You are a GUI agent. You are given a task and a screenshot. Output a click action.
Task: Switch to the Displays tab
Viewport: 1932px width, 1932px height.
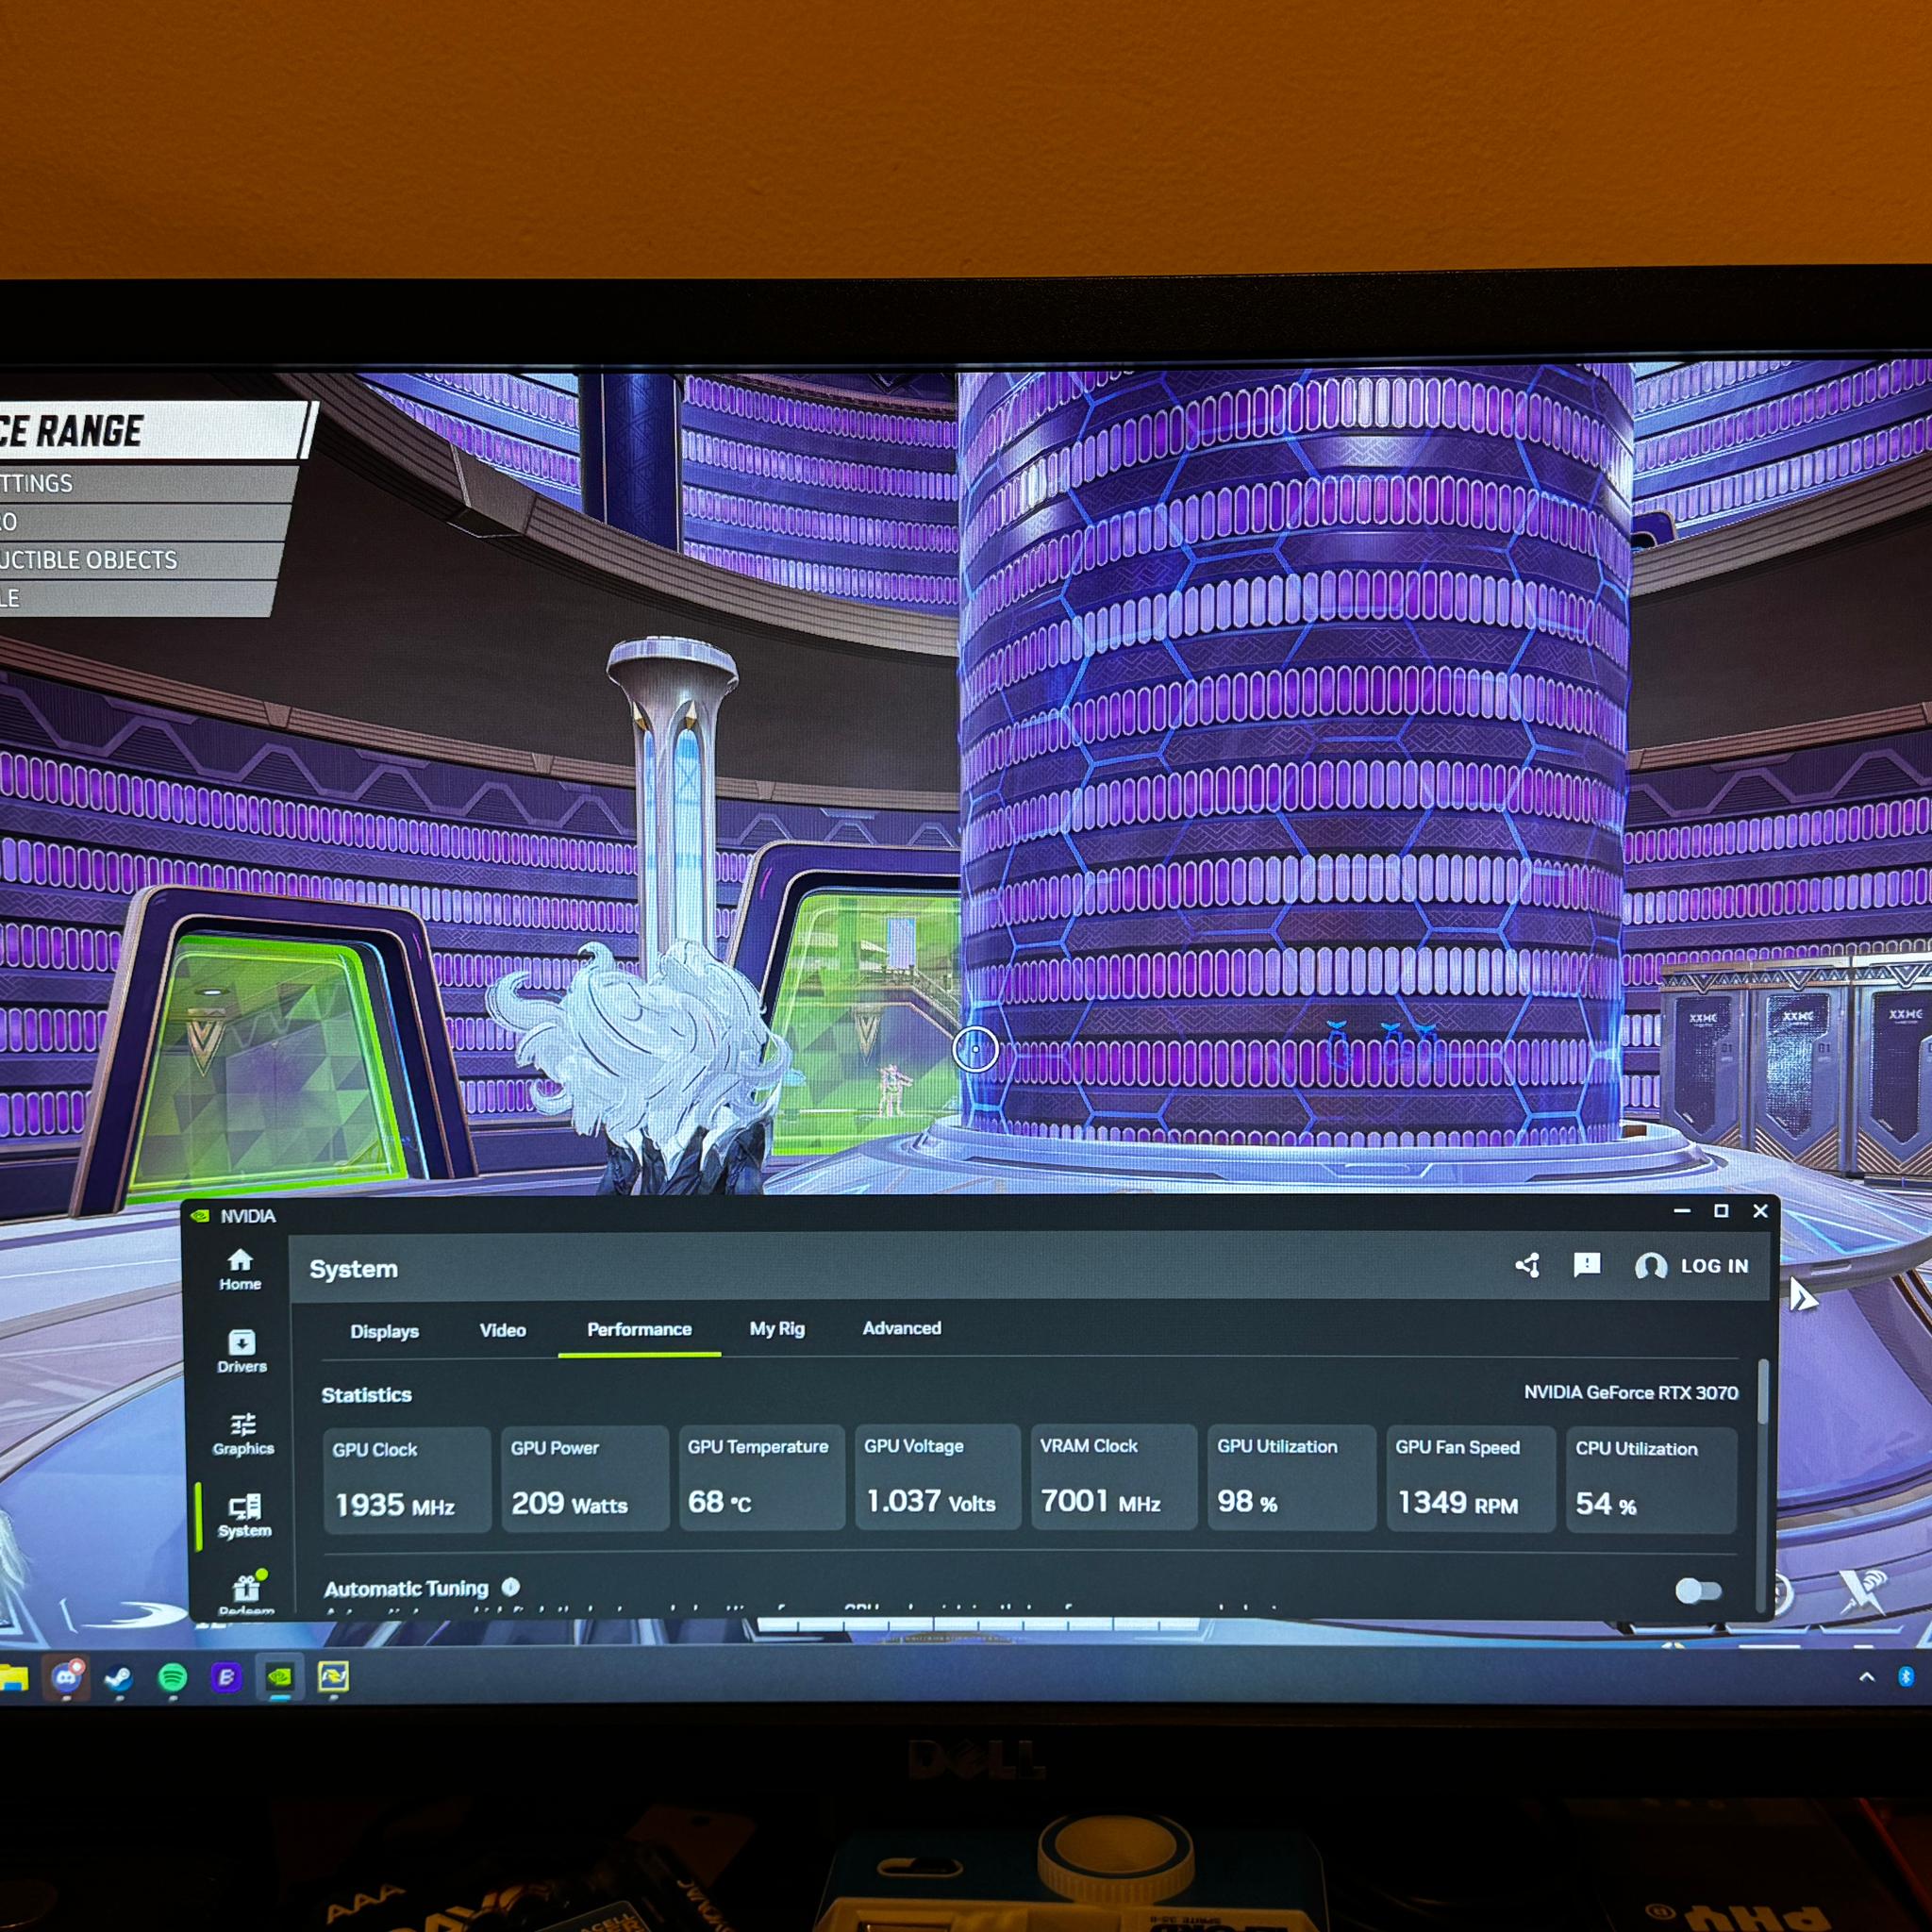click(384, 1331)
